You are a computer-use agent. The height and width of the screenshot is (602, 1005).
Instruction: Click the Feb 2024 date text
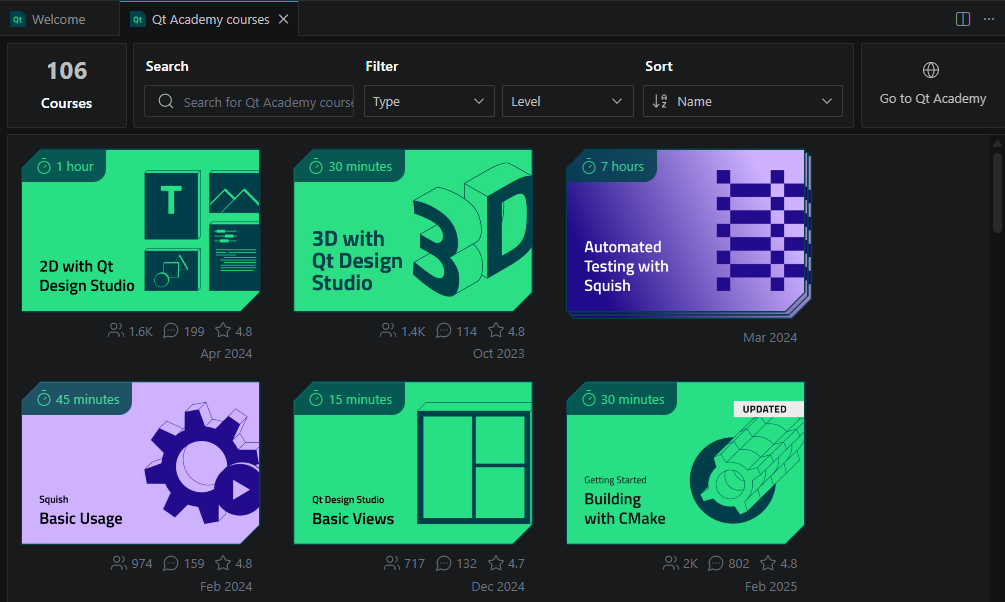(226, 587)
